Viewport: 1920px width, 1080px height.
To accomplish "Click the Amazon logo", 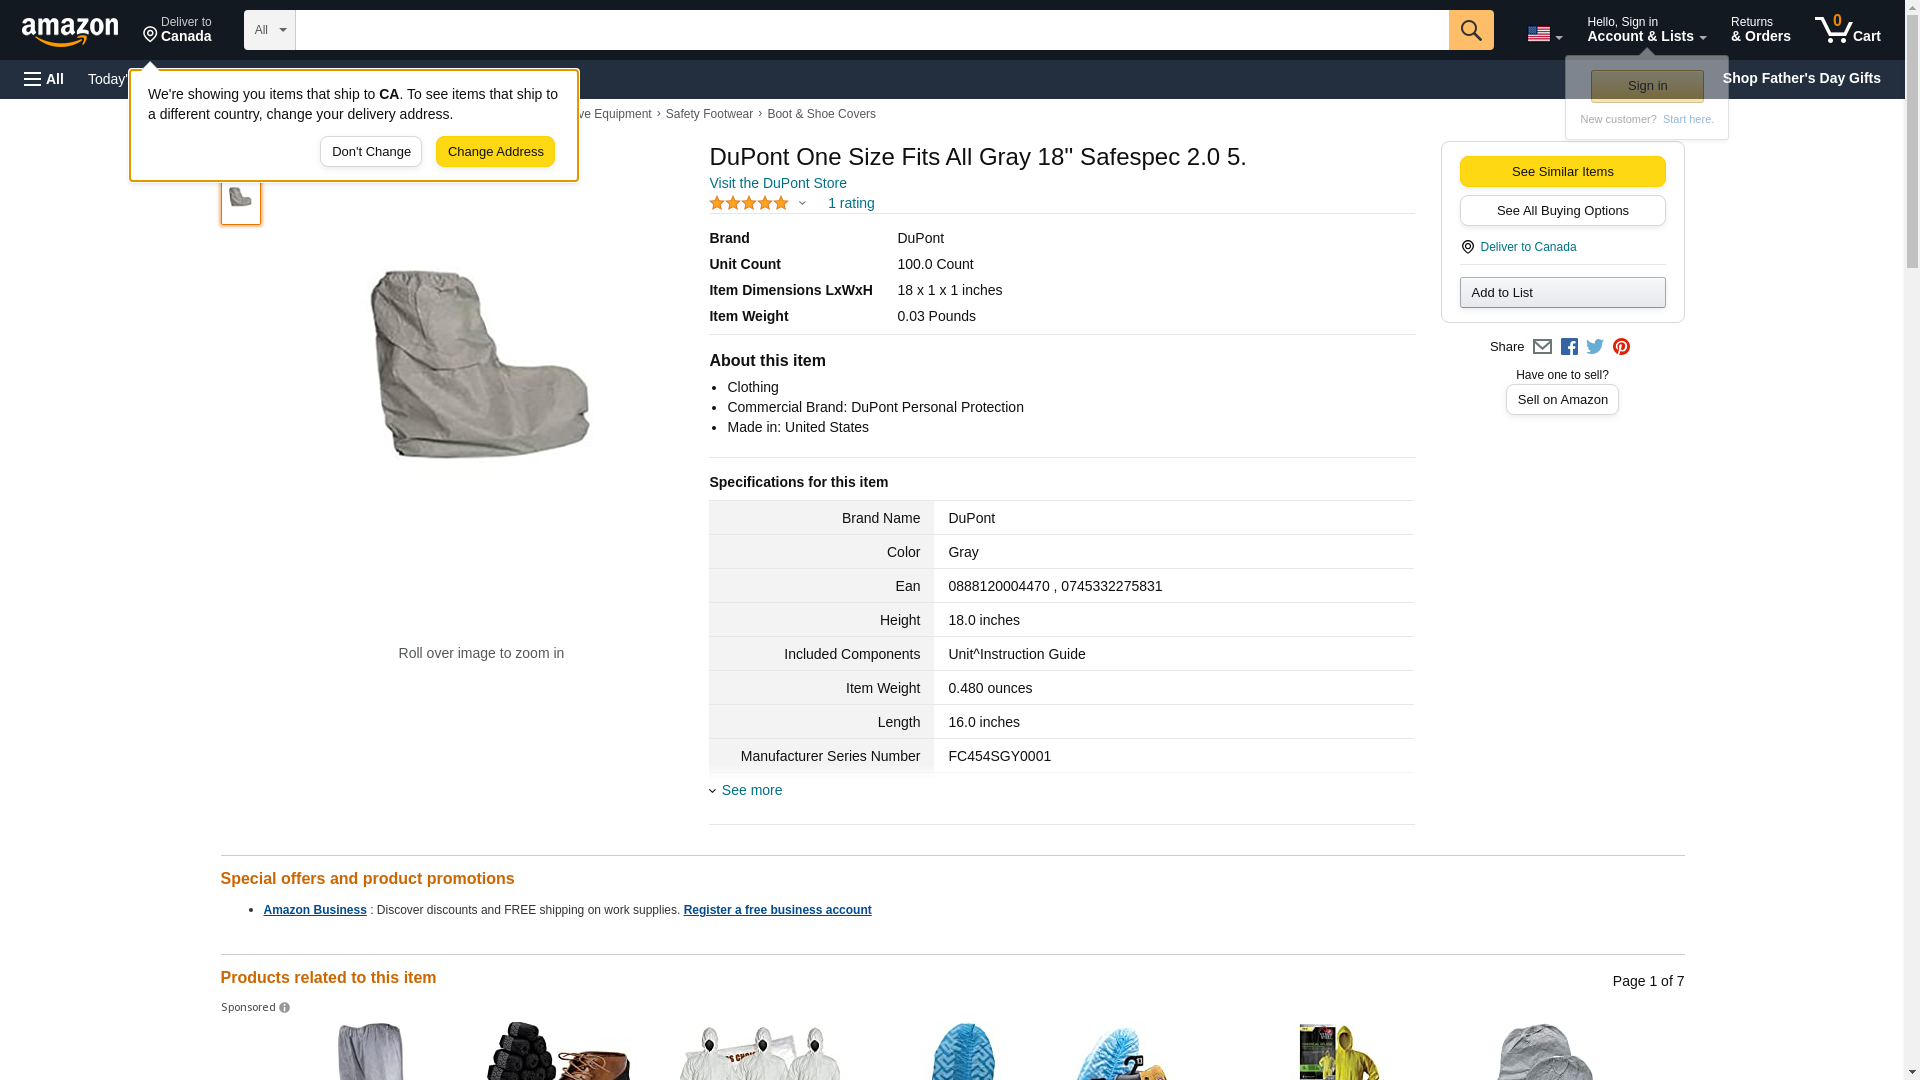I will tap(70, 31).
